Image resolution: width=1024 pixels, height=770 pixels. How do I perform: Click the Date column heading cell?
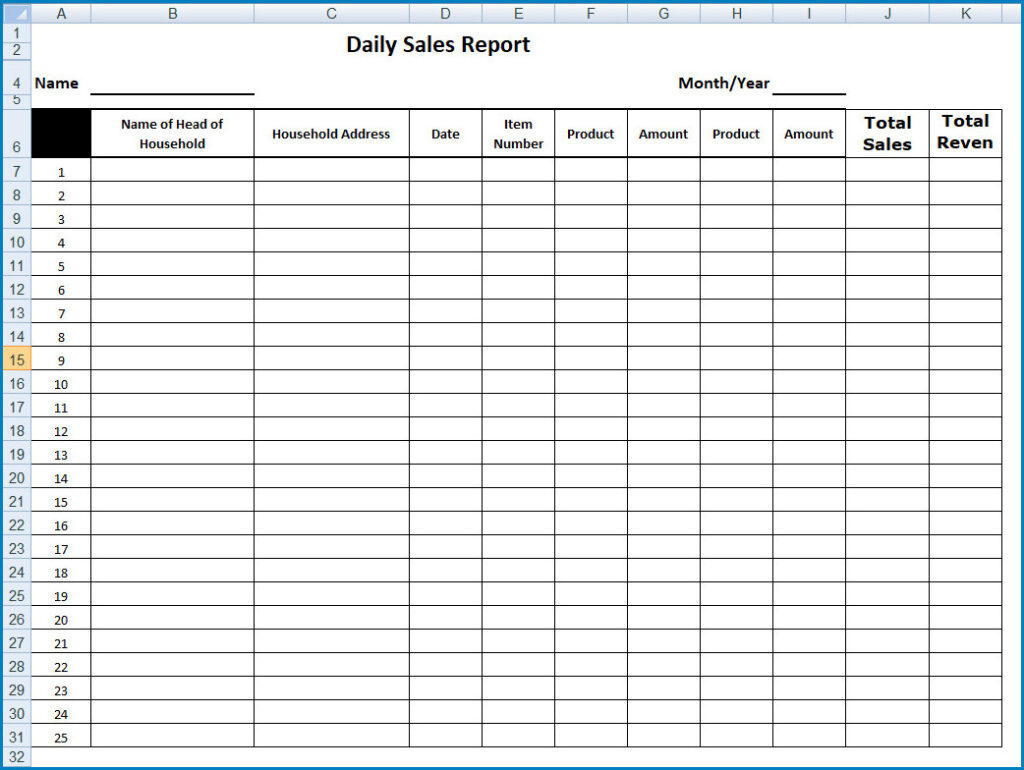tap(445, 131)
